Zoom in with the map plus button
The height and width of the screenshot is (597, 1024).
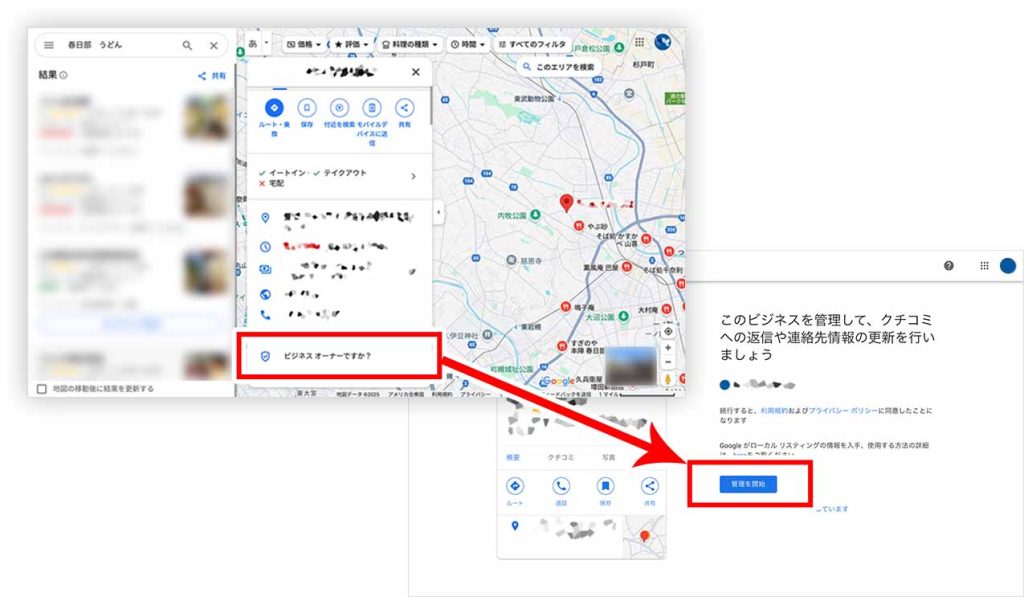[x=668, y=348]
